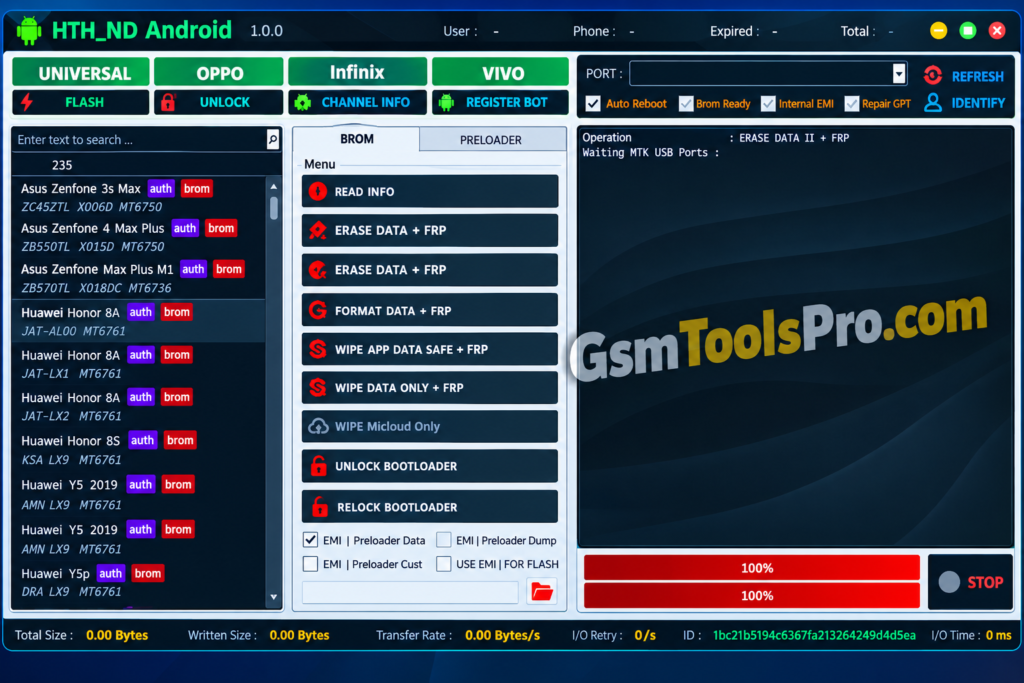Click the device search text field
Screen dimensions: 1024x683
click(140, 139)
